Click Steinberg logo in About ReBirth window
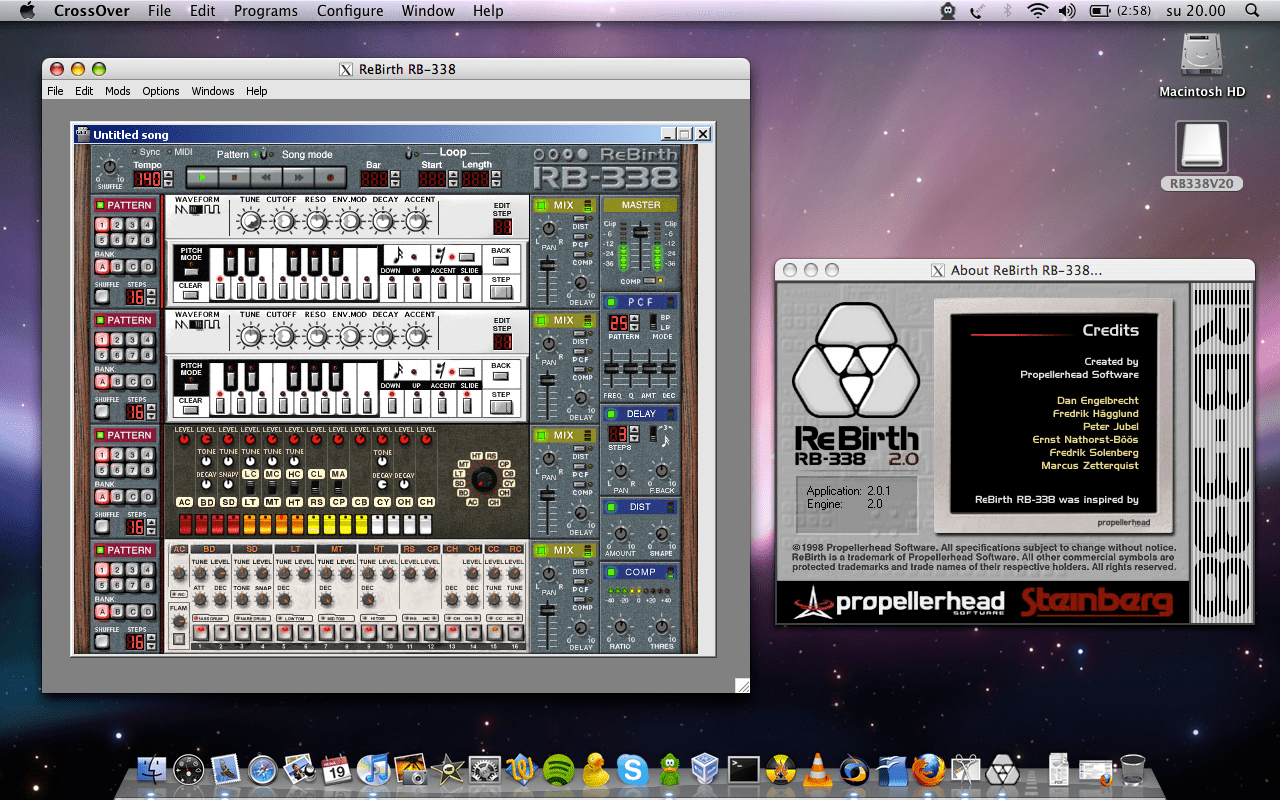1280x800 pixels. tap(1097, 602)
